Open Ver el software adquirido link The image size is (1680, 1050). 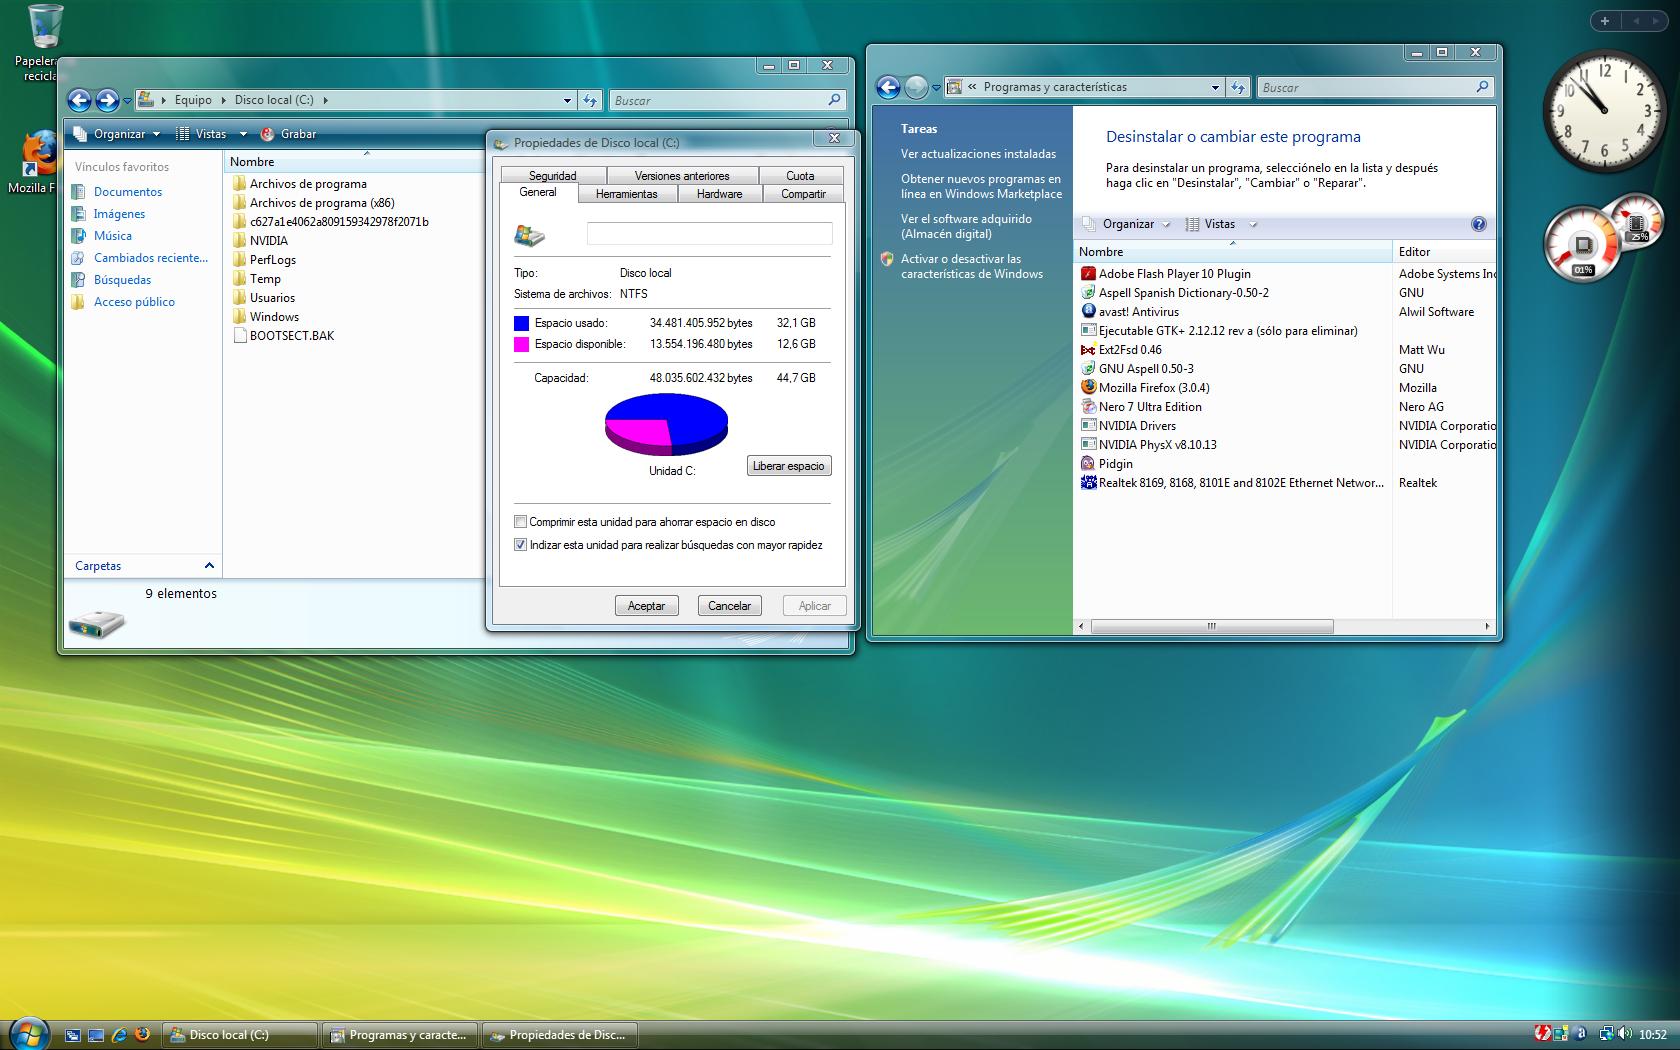pos(966,226)
